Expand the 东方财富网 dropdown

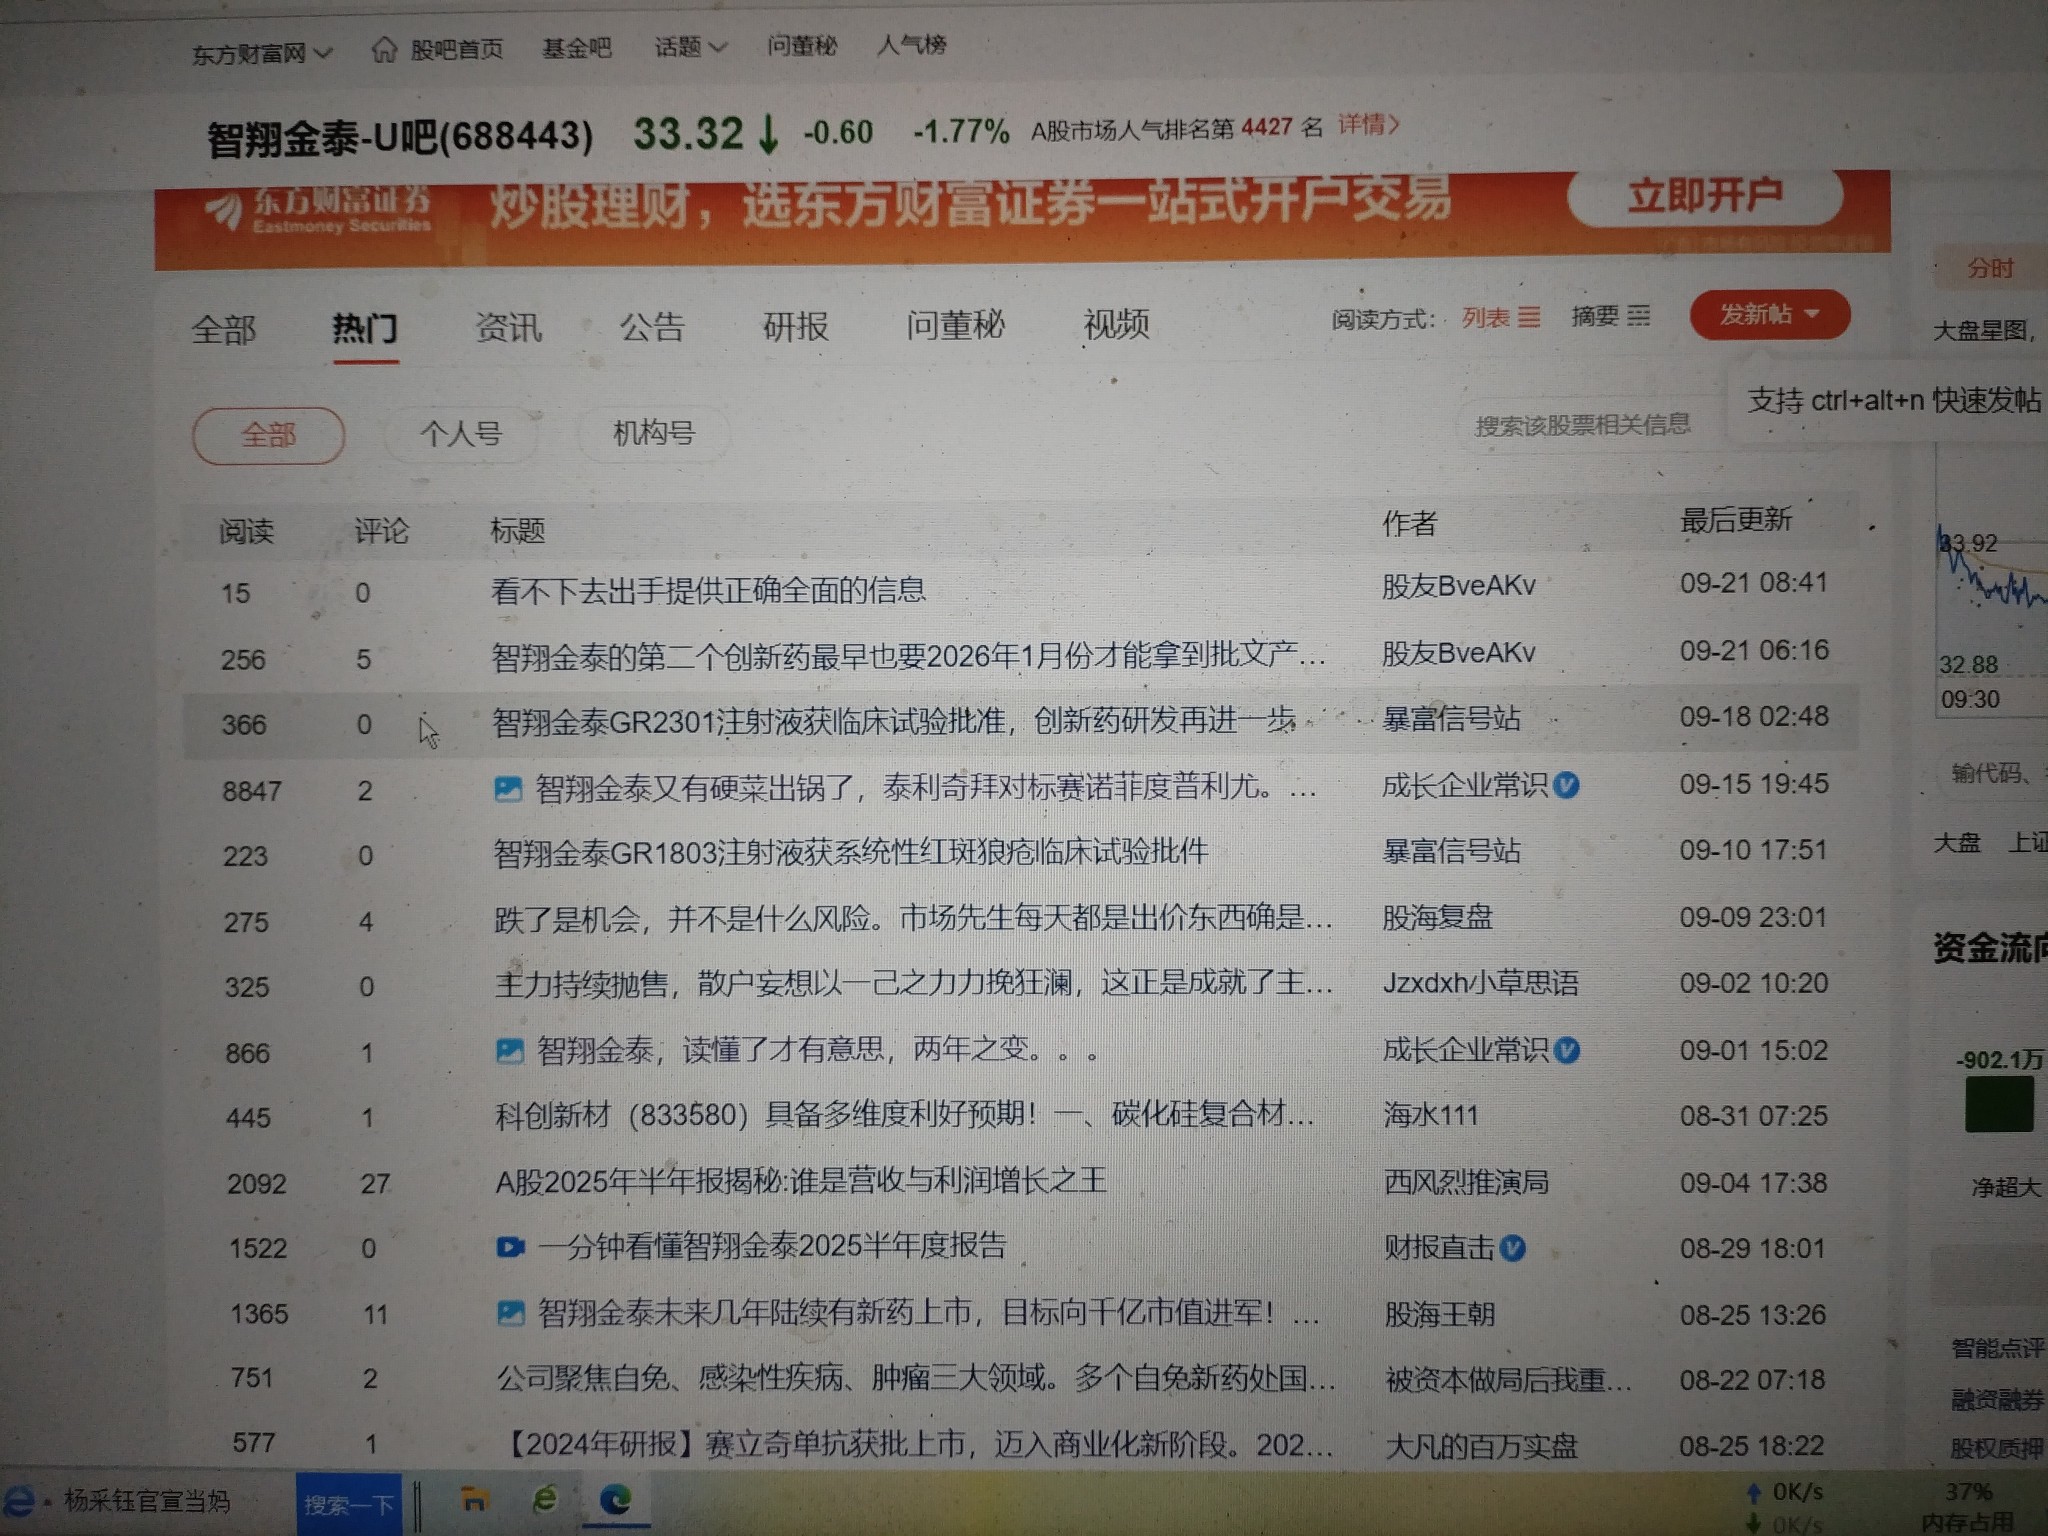click(261, 53)
